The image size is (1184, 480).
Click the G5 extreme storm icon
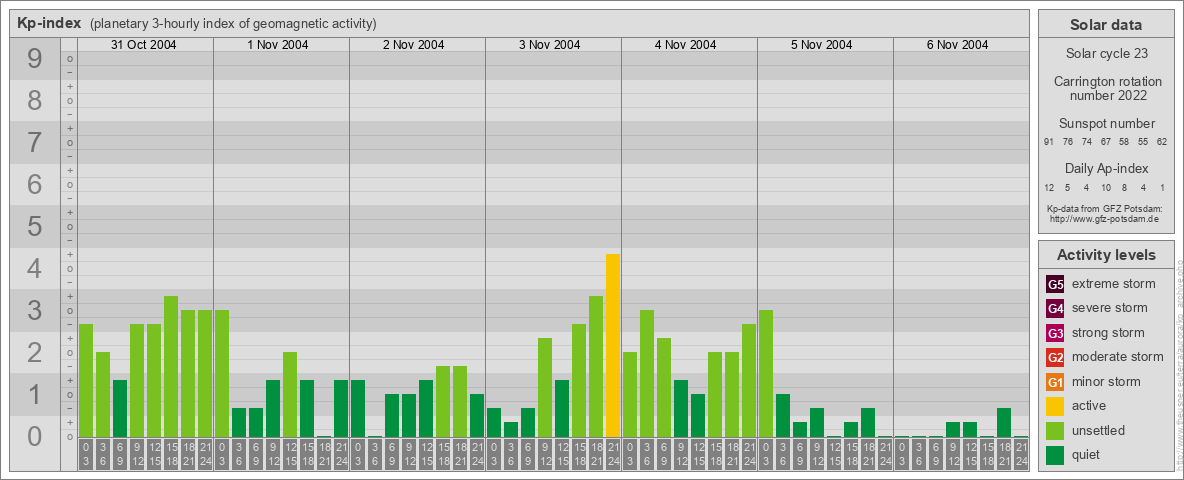pos(1055,285)
